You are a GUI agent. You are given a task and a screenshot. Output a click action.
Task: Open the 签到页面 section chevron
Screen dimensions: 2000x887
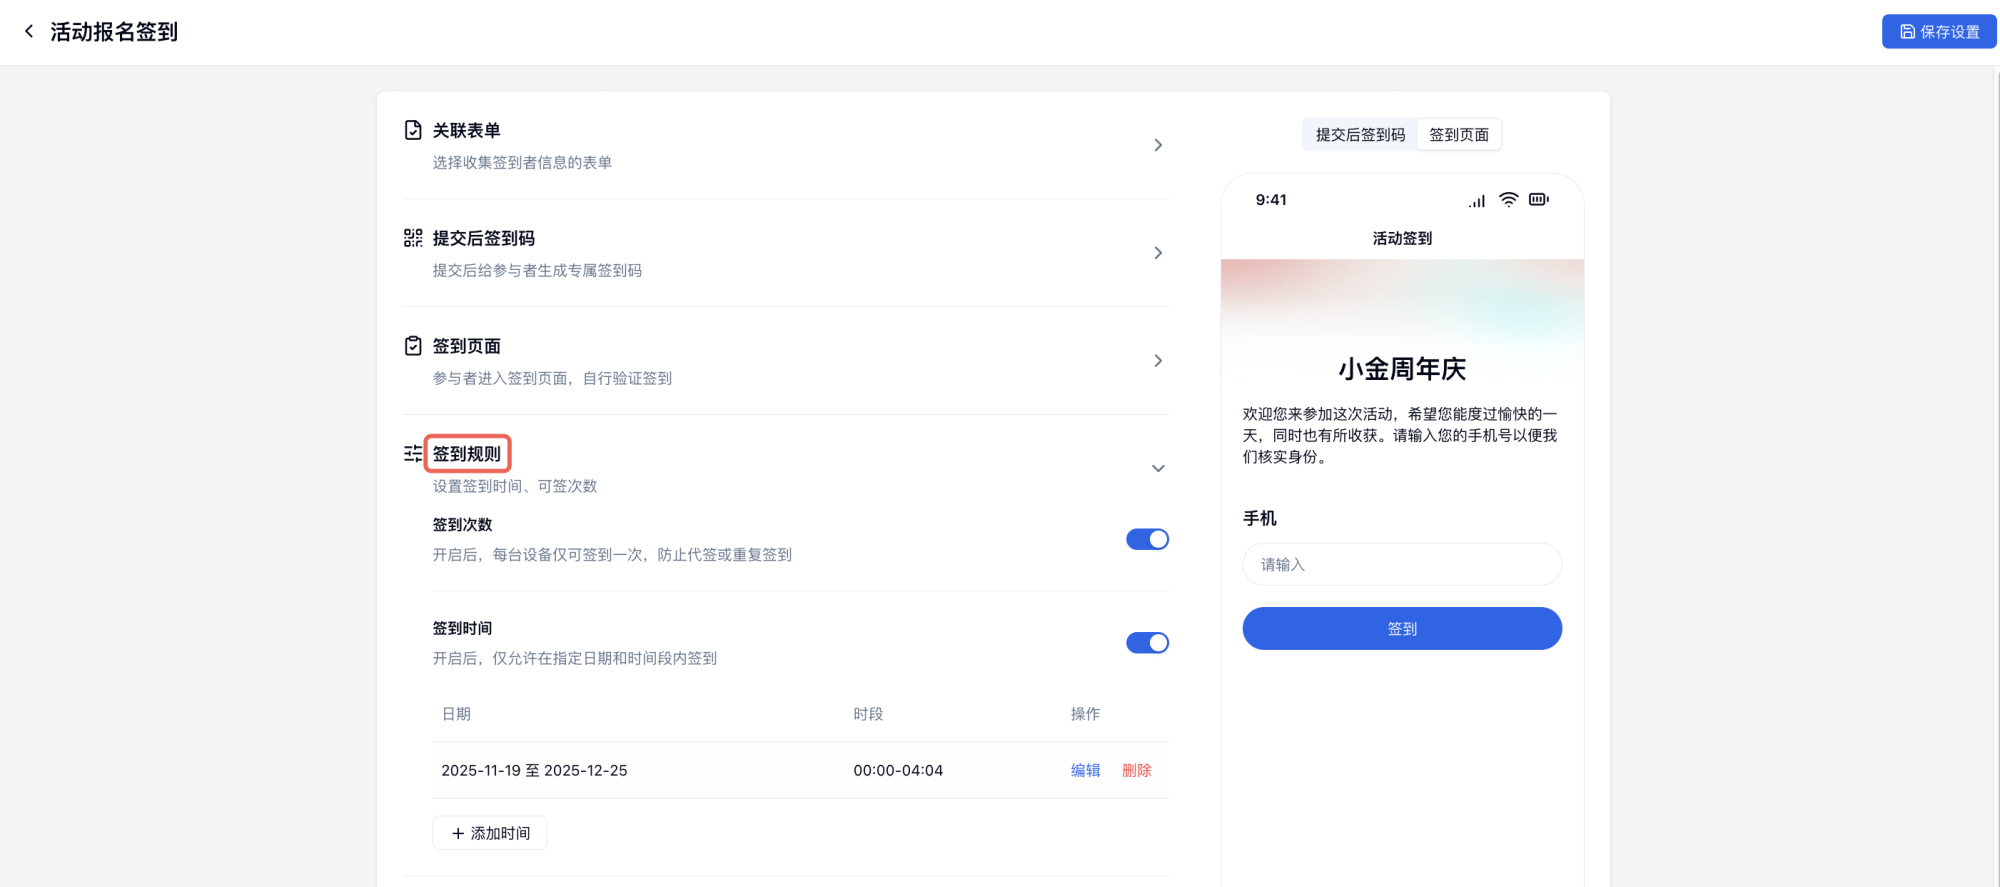coord(1158,361)
